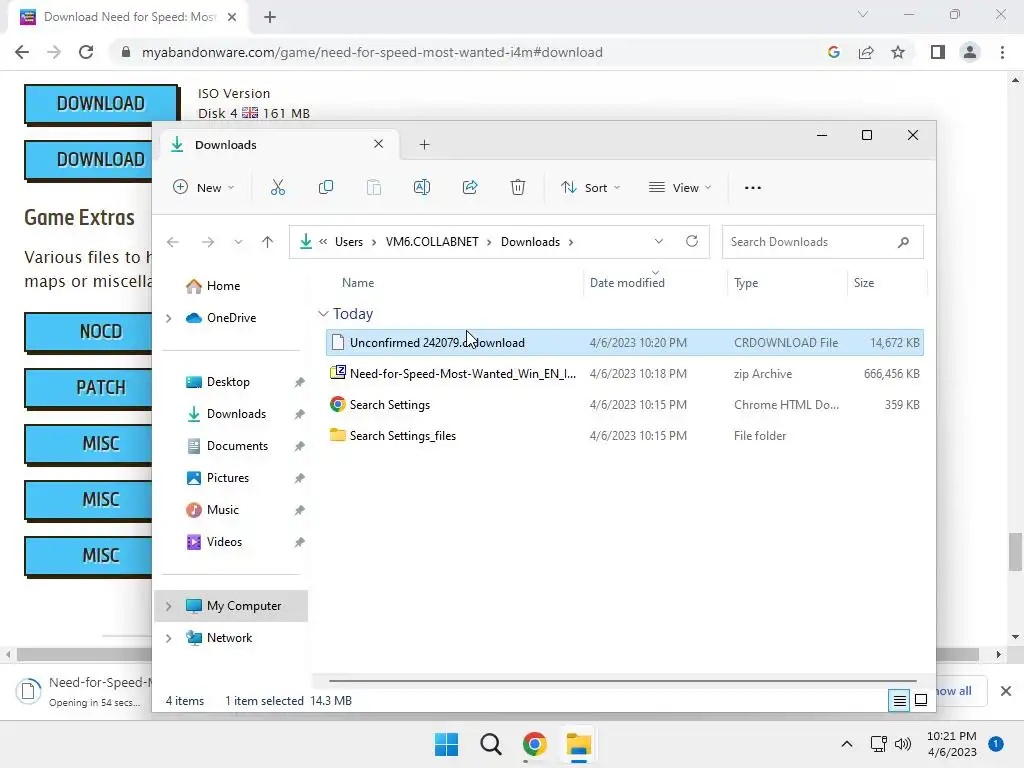Viewport: 1024px width, 768px height.
Task: Click the Chrome icon on the taskbar
Action: pyautogui.click(x=534, y=744)
